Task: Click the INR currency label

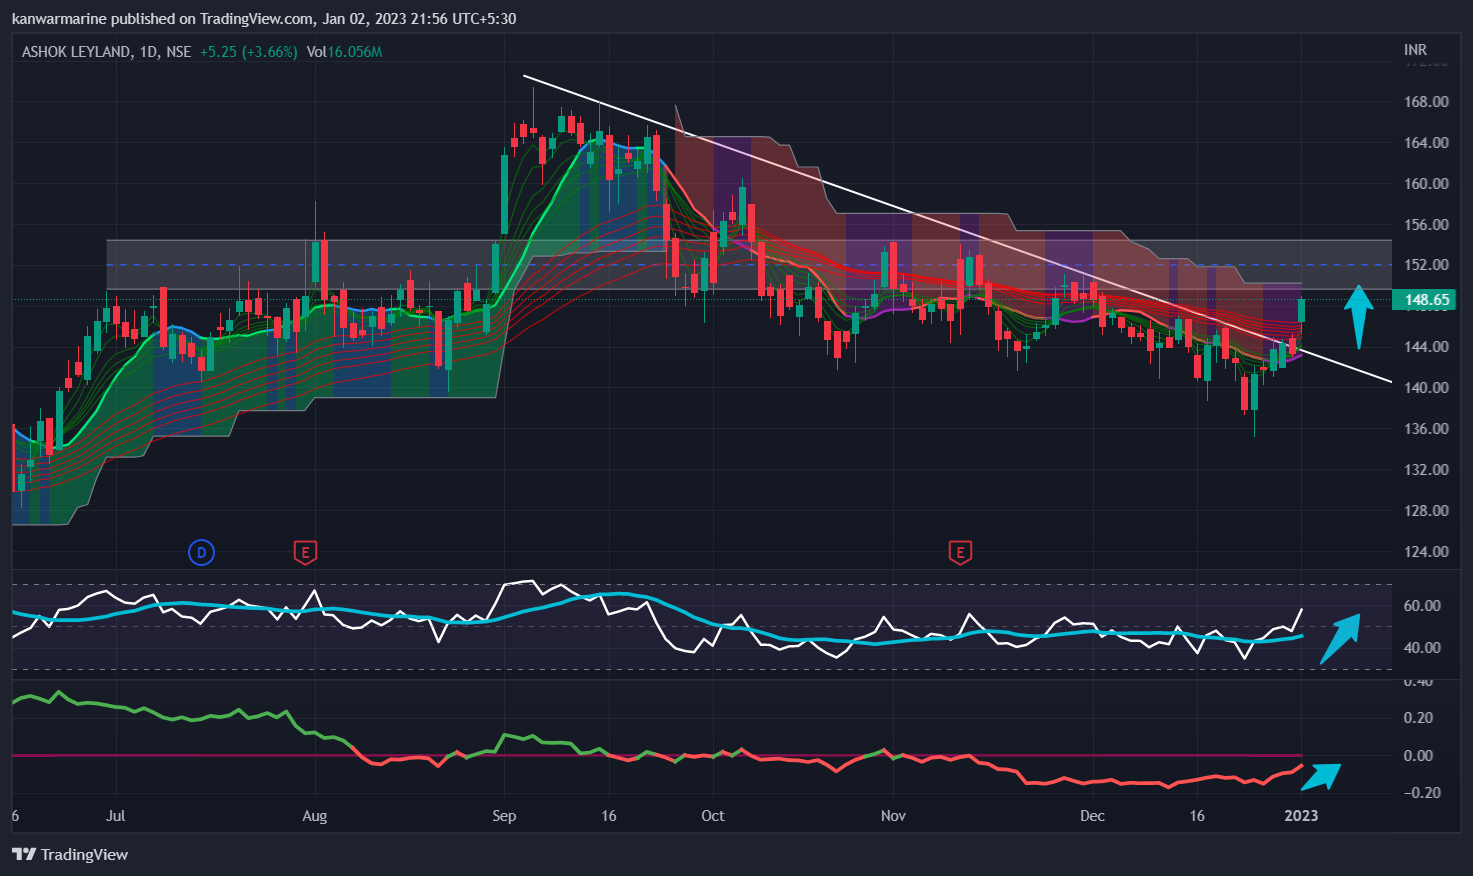Action: click(x=1415, y=50)
